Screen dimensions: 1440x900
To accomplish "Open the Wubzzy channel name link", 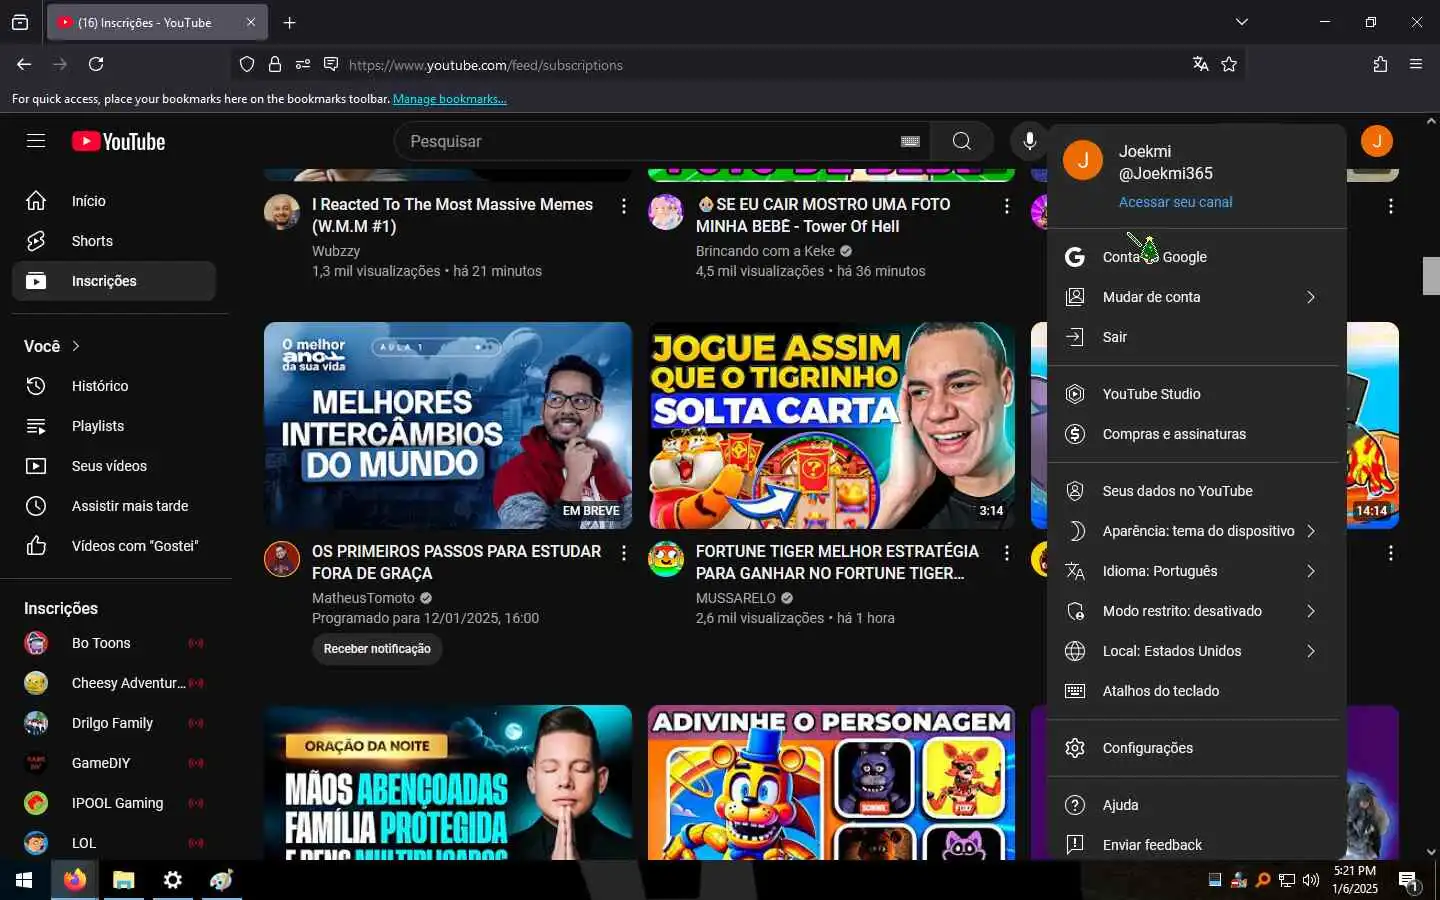I will click(336, 251).
